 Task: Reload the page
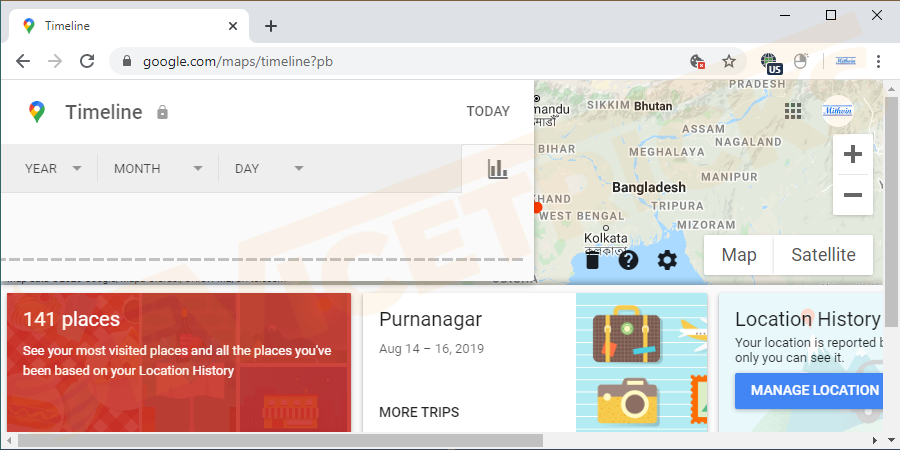[87, 61]
